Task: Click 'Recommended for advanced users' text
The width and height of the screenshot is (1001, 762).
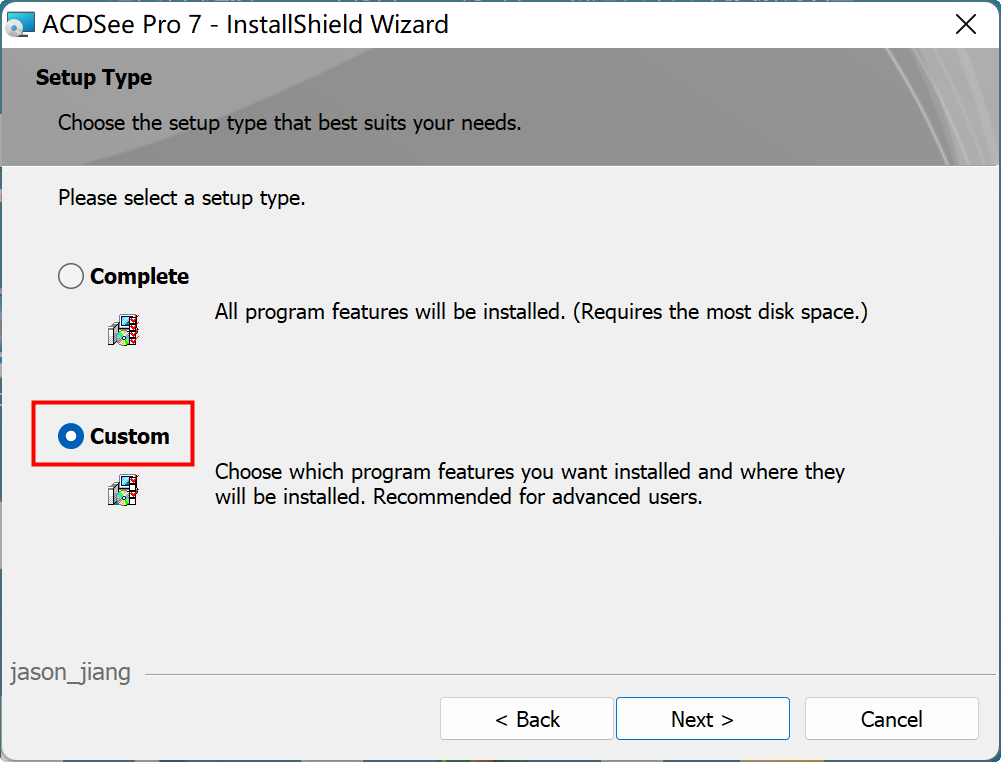Action: click(x=538, y=497)
